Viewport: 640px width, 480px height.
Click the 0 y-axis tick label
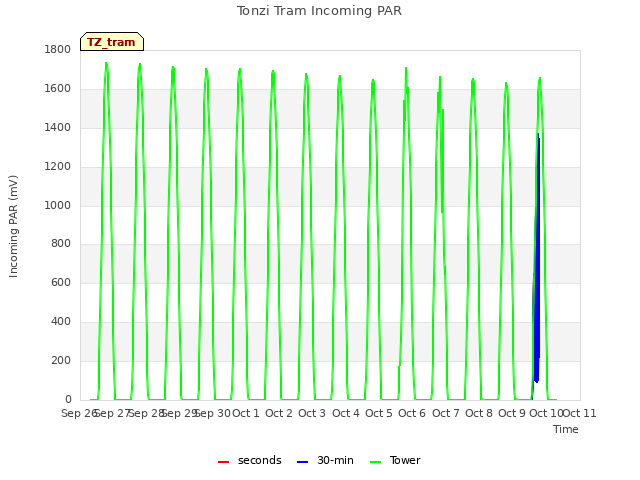pyautogui.click(x=68, y=399)
